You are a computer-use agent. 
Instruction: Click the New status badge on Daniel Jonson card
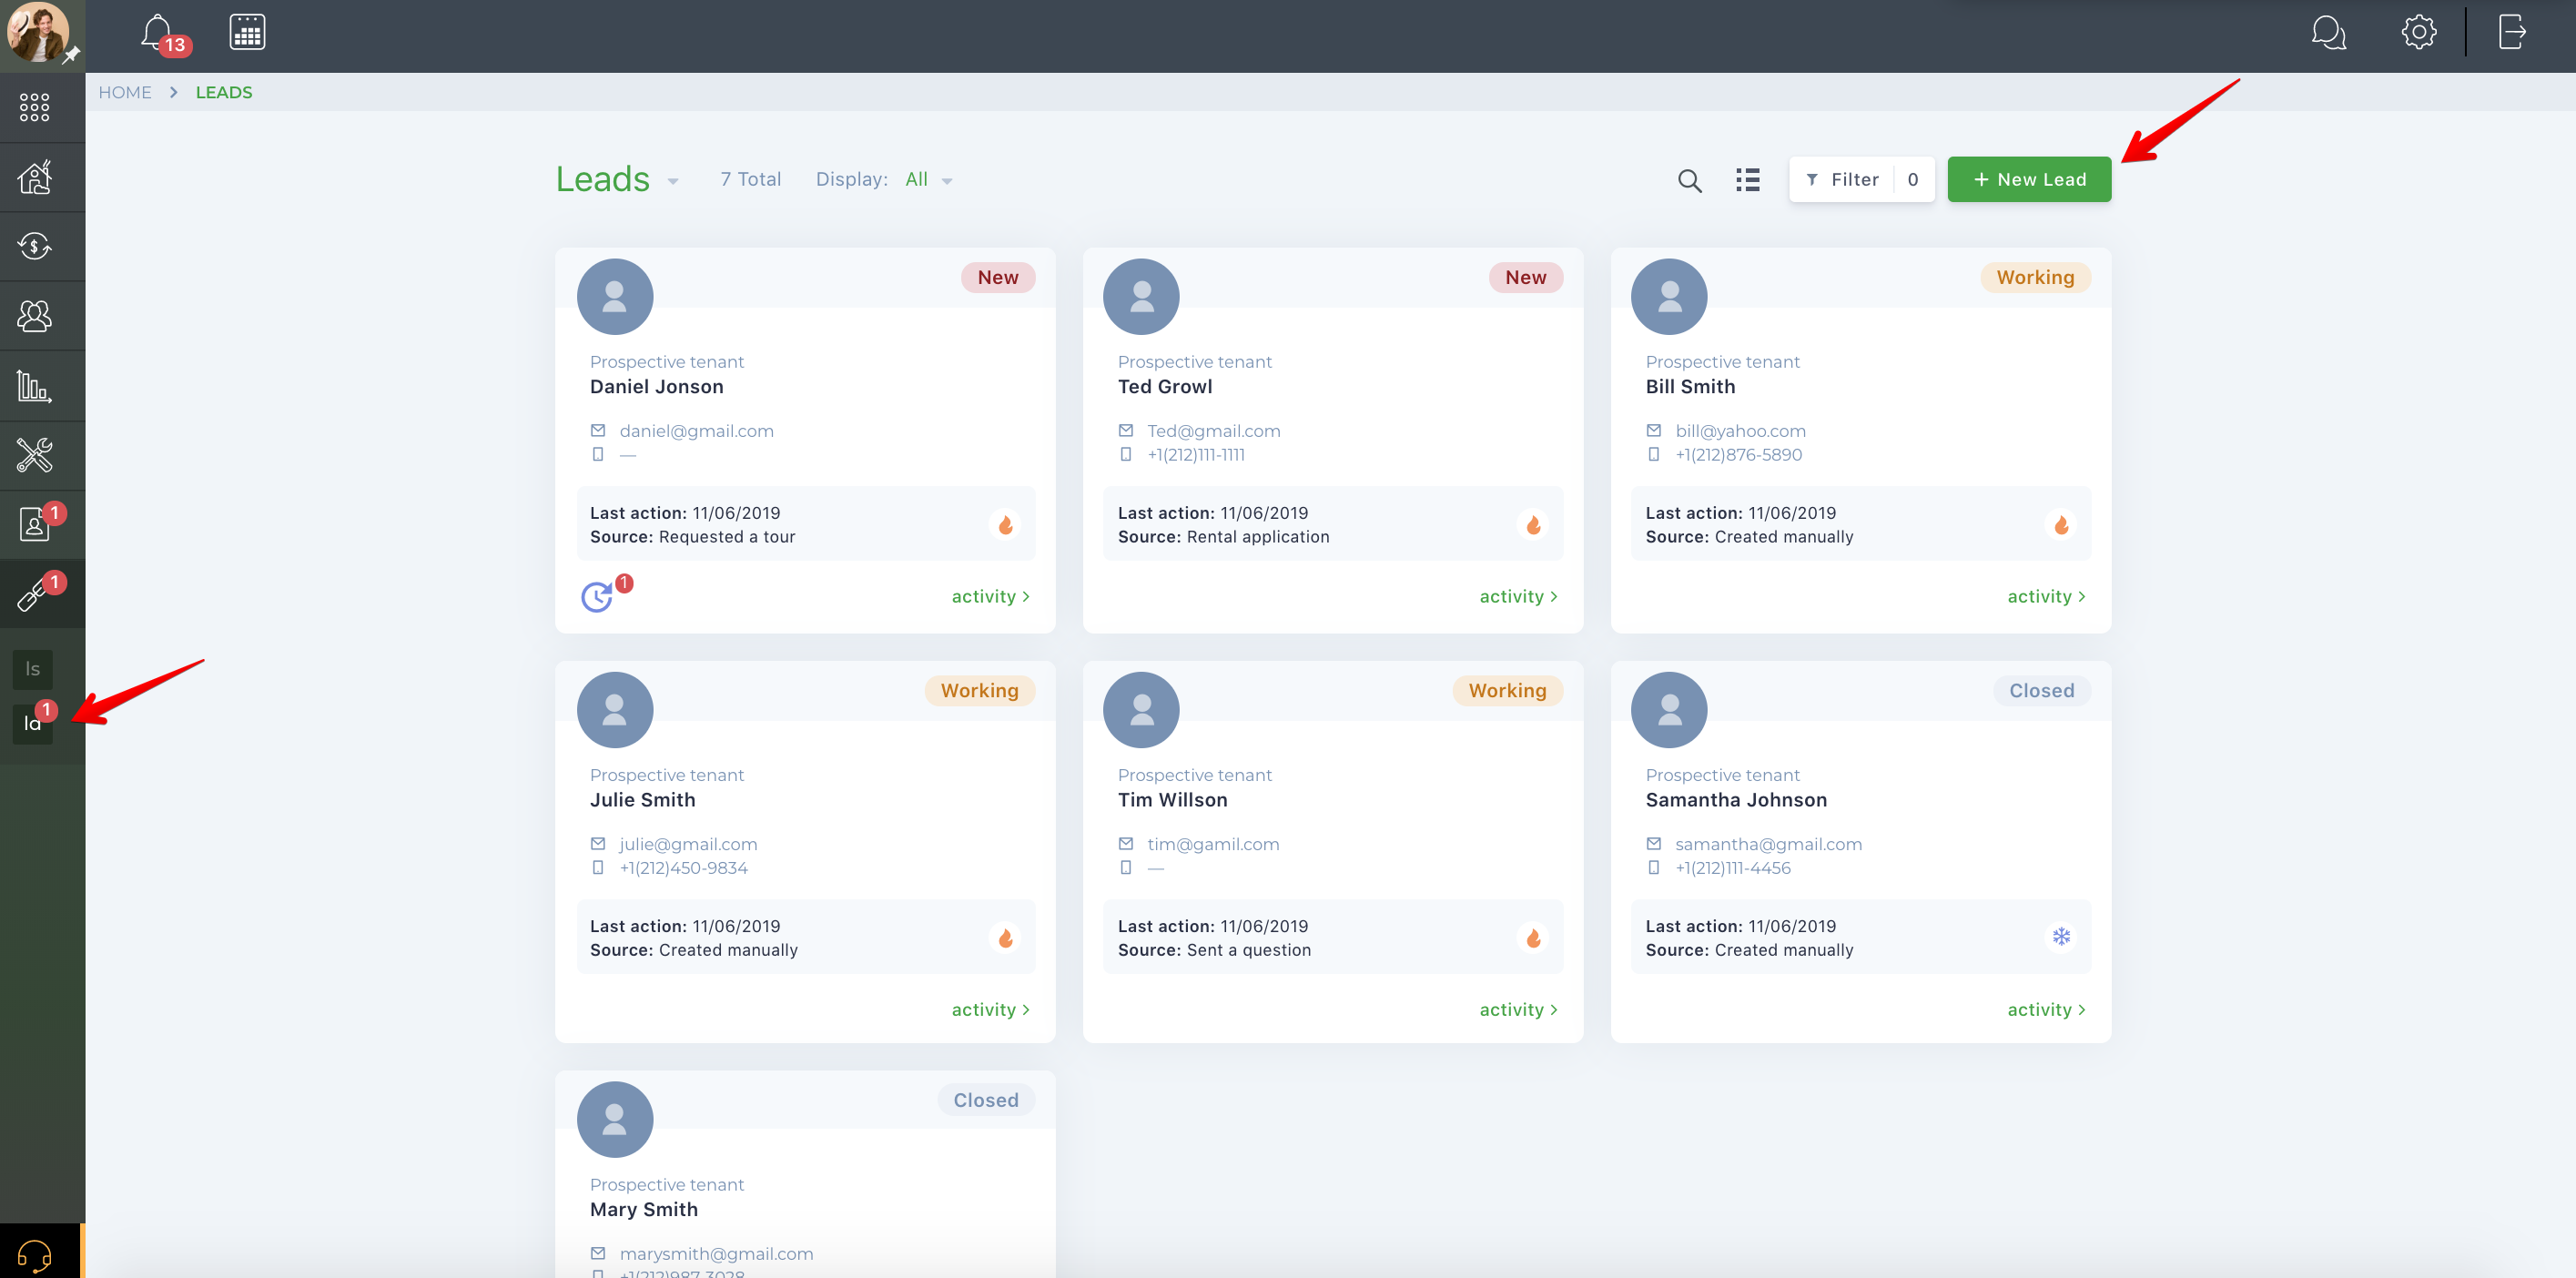(x=998, y=277)
